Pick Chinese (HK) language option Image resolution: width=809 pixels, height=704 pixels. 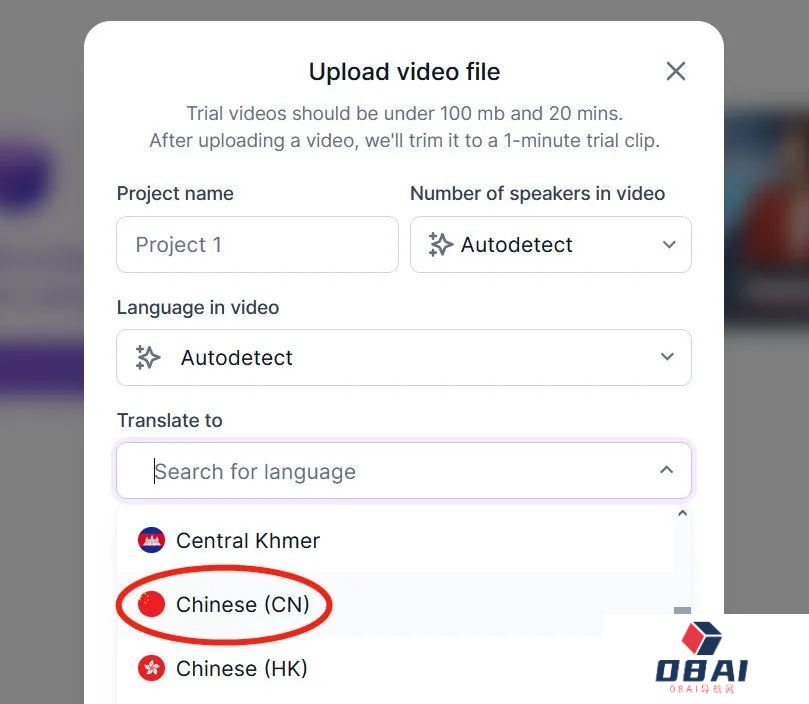click(395, 668)
